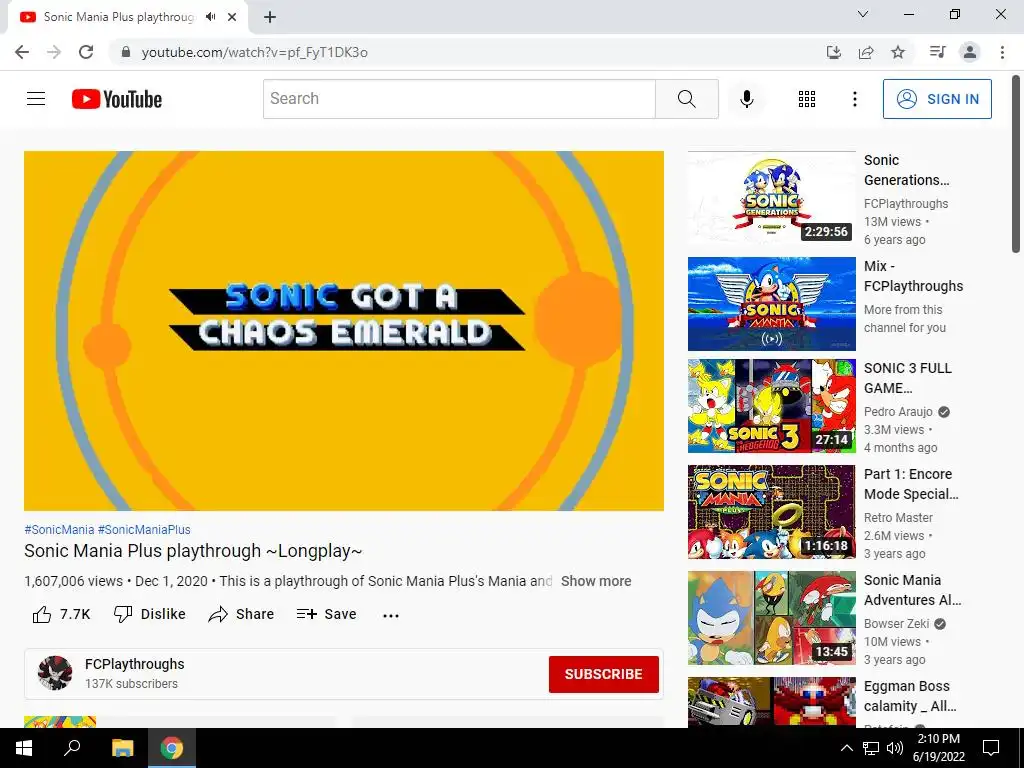This screenshot has height=768, width=1024.
Task: Share the video using Share arrow
Action: 241,614
